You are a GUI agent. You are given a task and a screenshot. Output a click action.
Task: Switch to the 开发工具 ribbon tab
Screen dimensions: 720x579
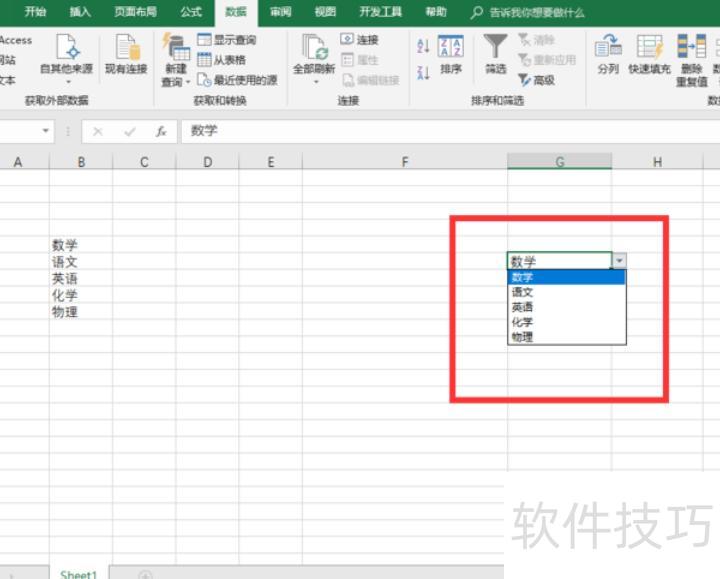pyautogui.click(x=381, y=11)
